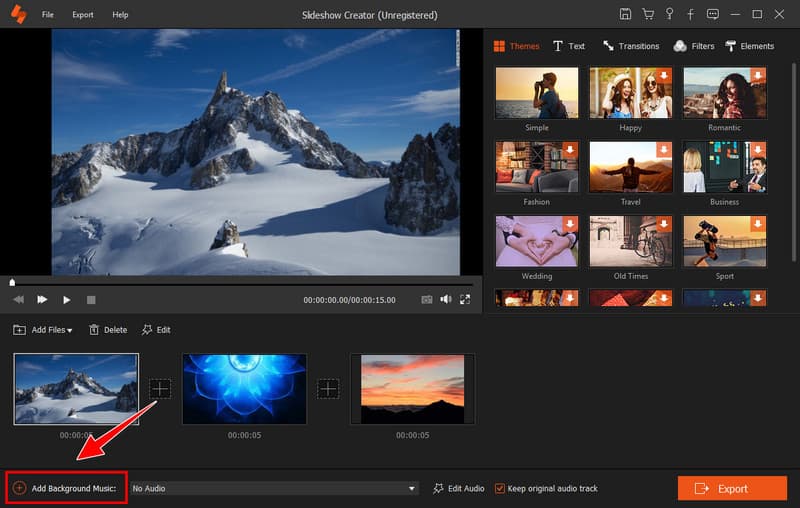Enter fullscreen preview mode
The image size is (800, 508).
(465, 299)
